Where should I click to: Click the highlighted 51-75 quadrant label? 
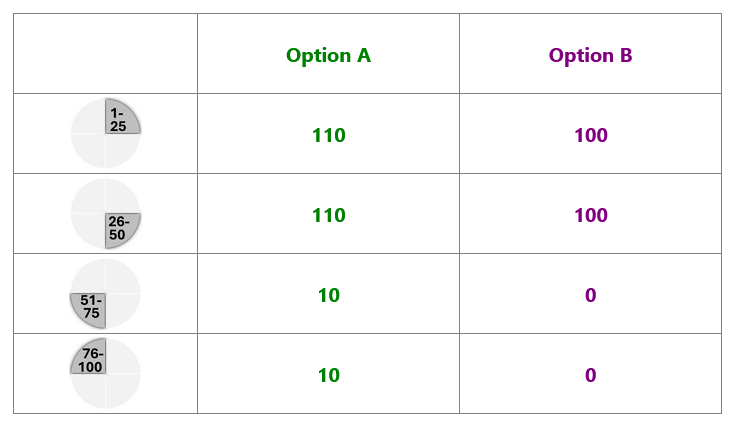(90, 307)
